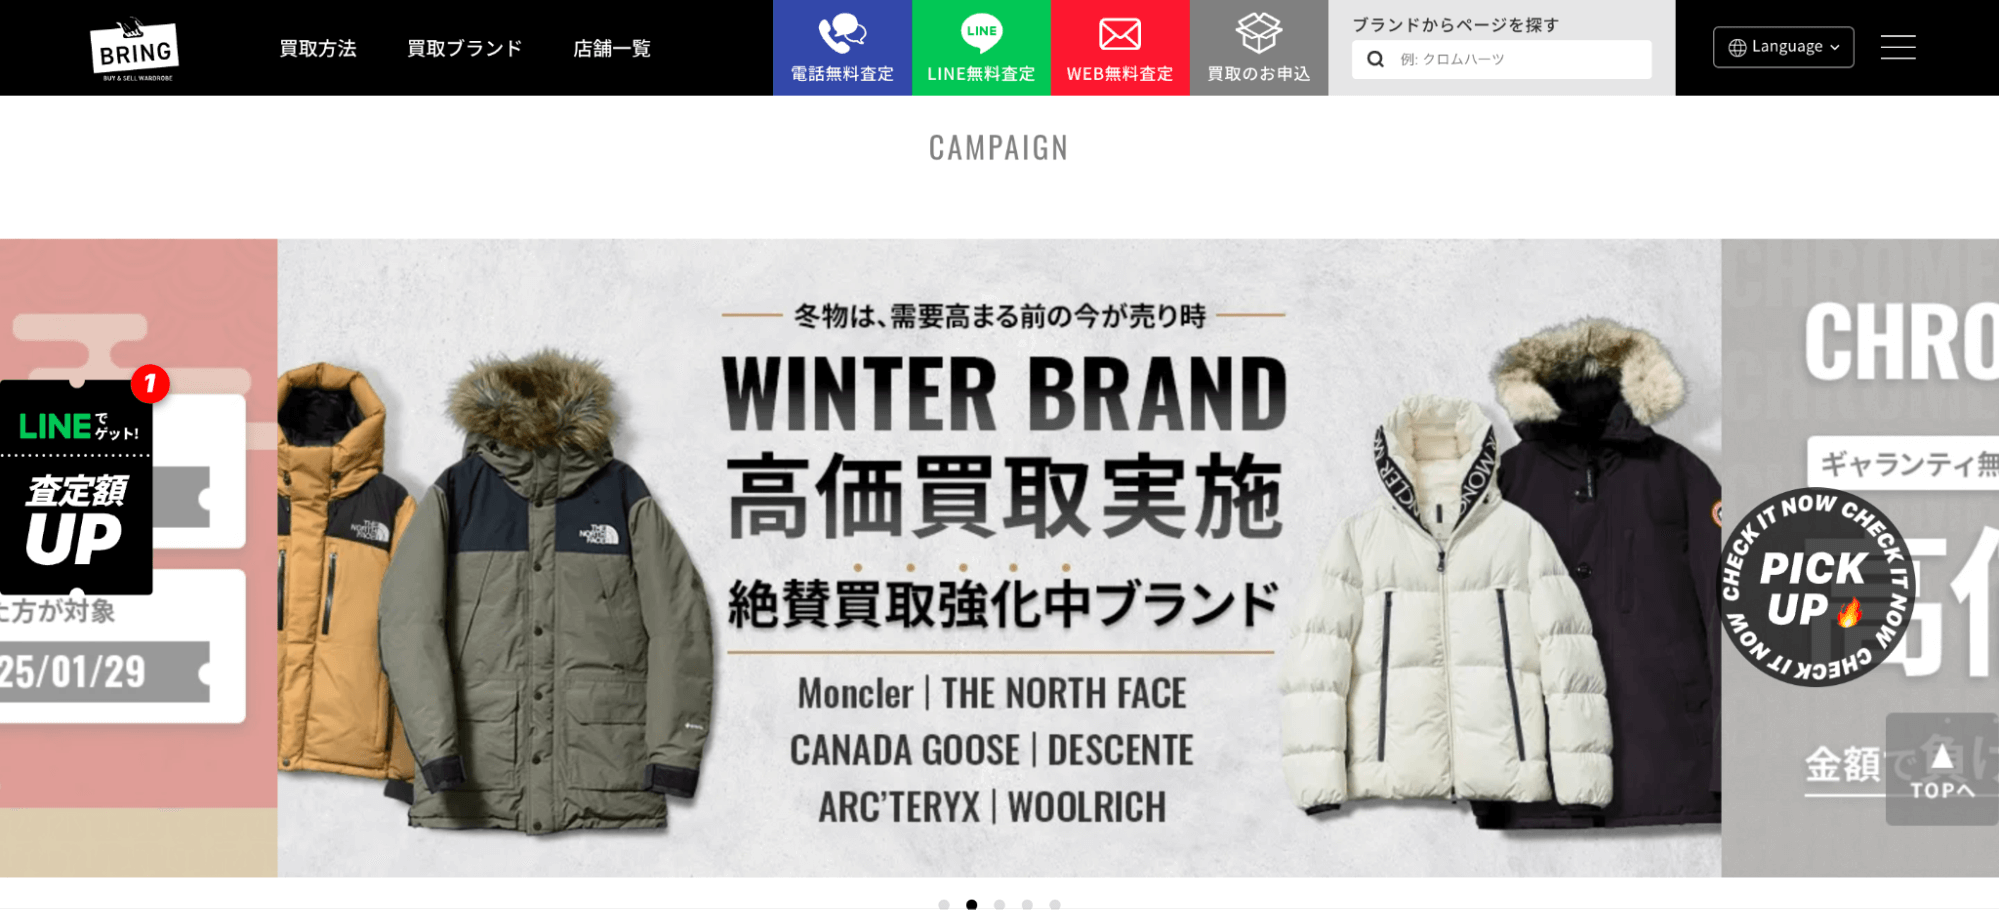The width and height of the screenshot is (1999, 910).
Task: Expand the Language dropdown
Action: point(1783,47)
